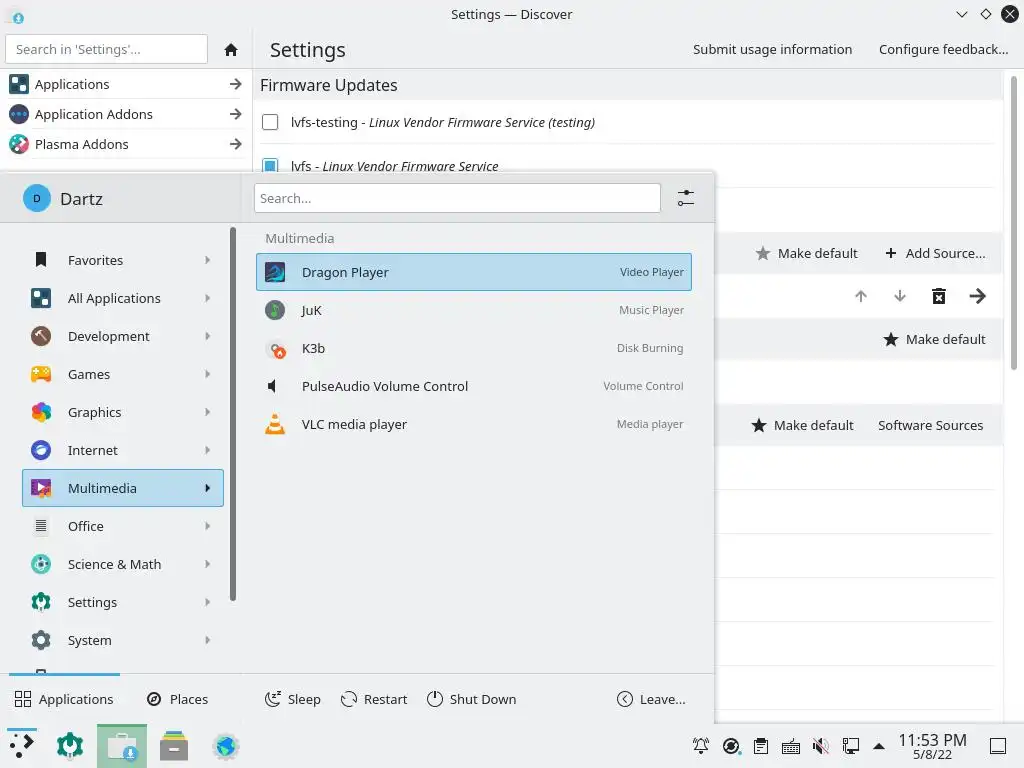
Task: Open Applications in Discover sidebar
Action: click(x=125, y=84)
